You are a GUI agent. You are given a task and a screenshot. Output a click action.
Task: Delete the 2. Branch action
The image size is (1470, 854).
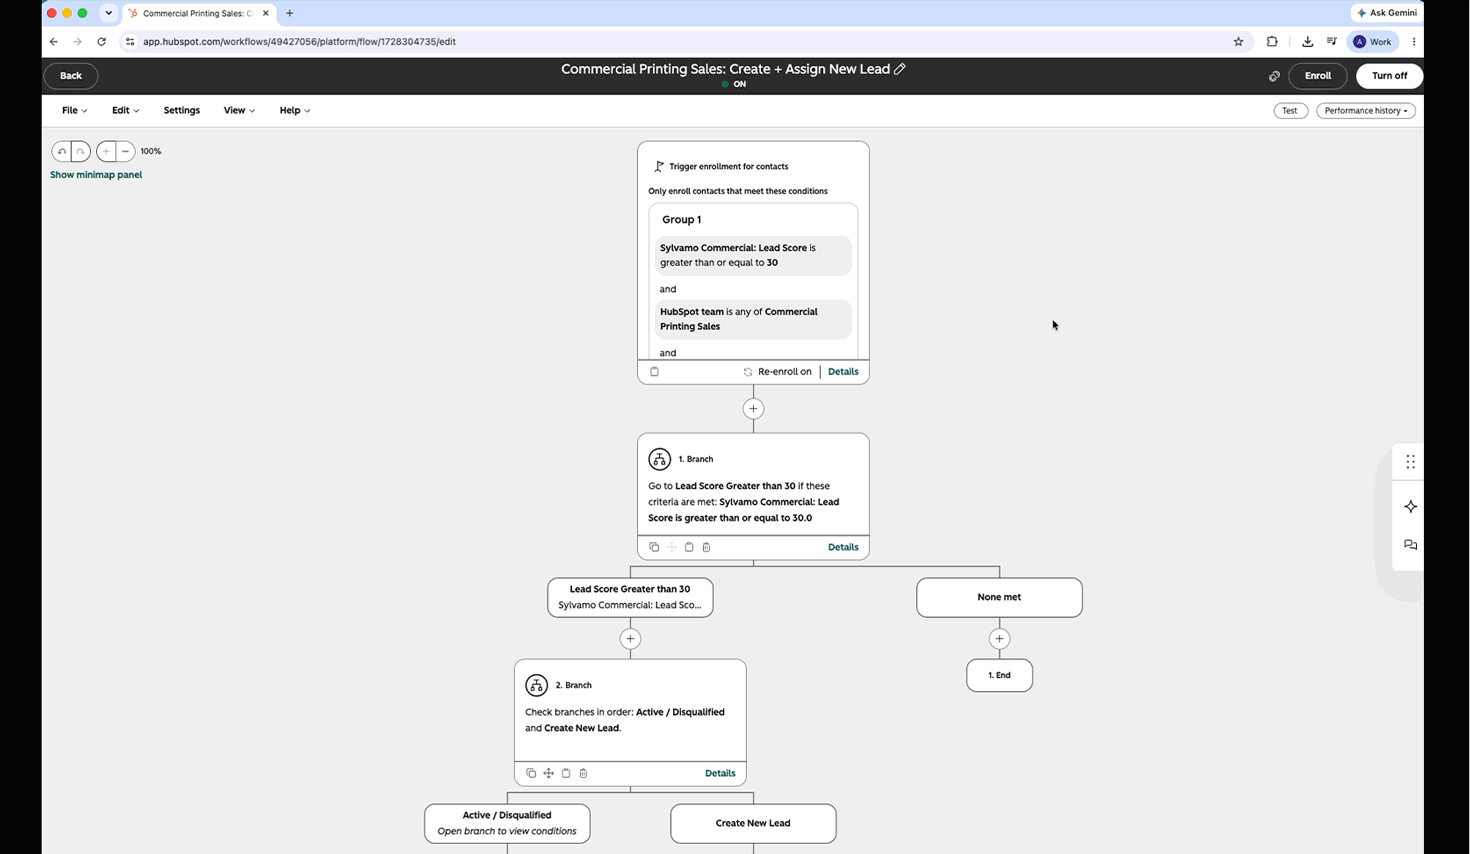pyautogui.click(x=584, y=773)
